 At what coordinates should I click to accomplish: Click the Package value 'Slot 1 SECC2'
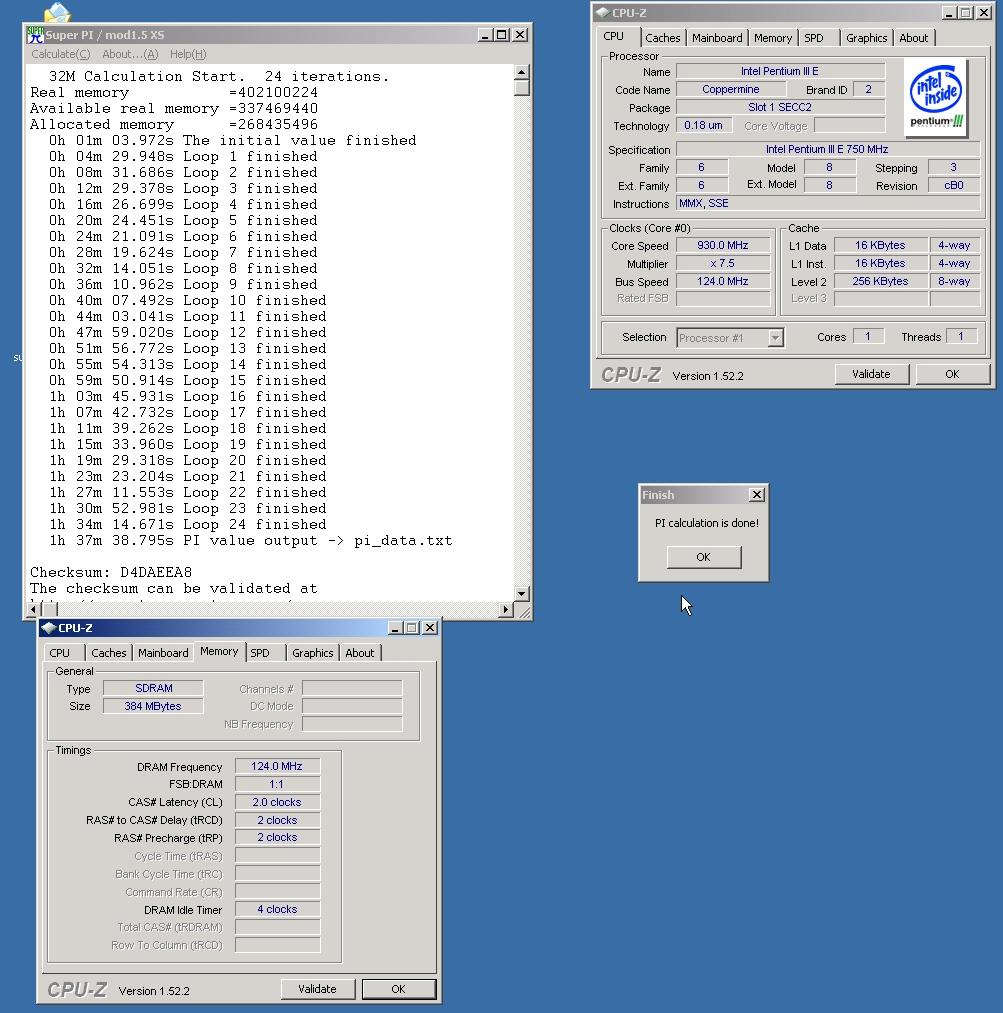tap(780, 107)
